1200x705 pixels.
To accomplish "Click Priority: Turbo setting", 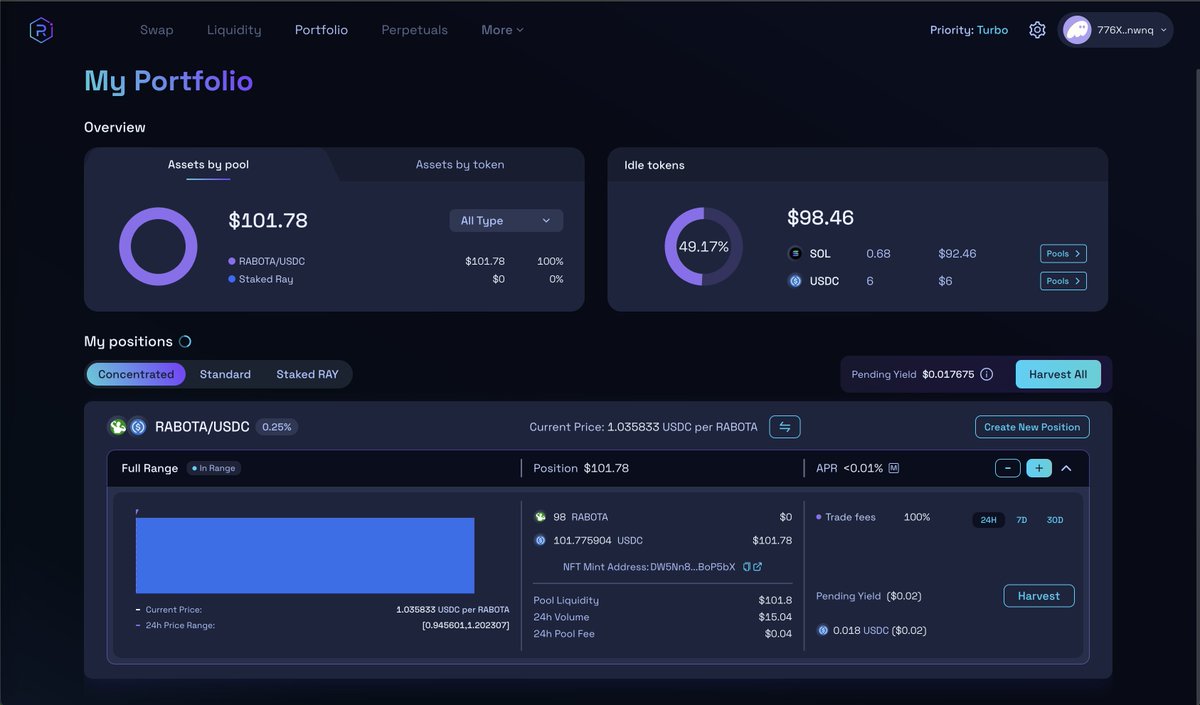I will (x=969, y=30).
